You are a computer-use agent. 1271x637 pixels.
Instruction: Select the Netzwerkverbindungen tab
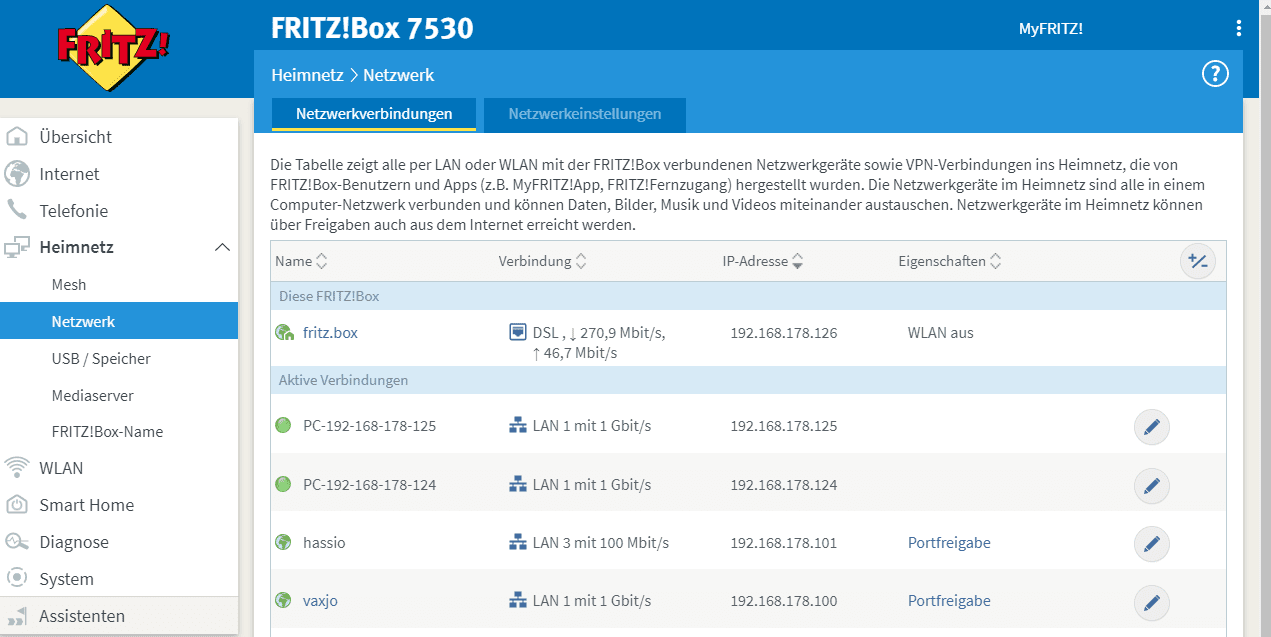pos(374,114)
